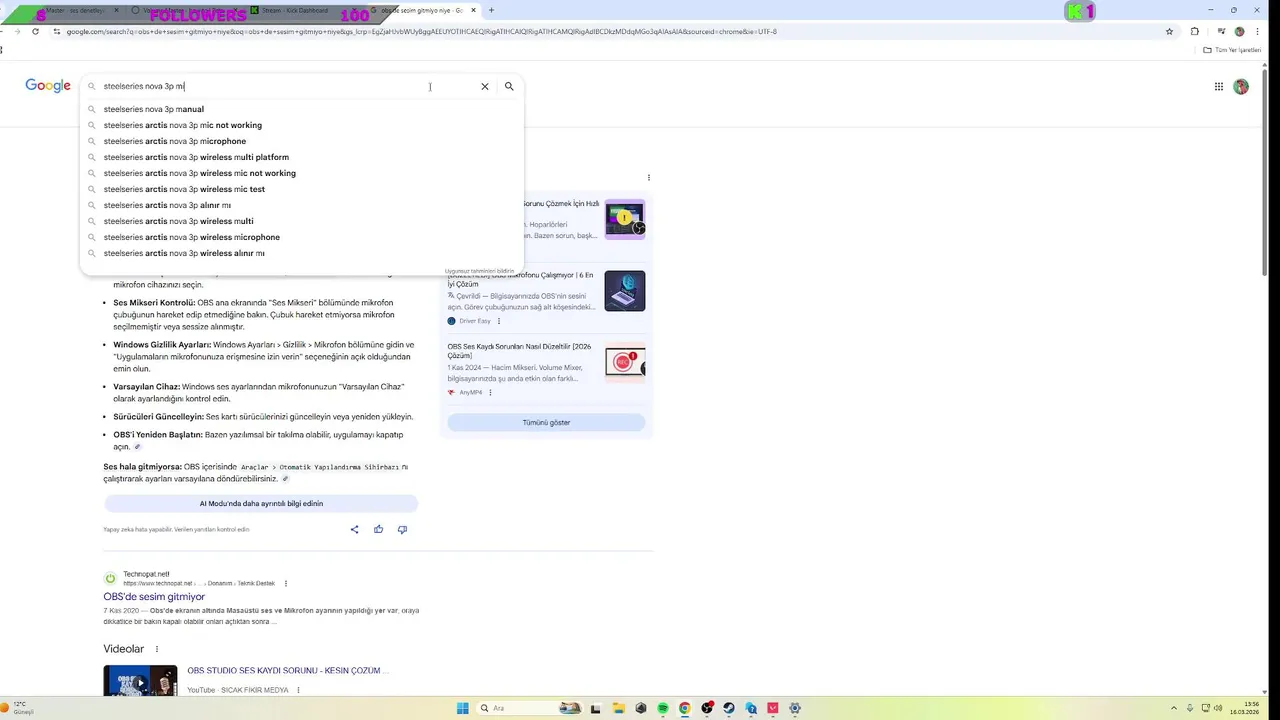
Task: Give thumbs down to AI overview
Action: point(402,529)
